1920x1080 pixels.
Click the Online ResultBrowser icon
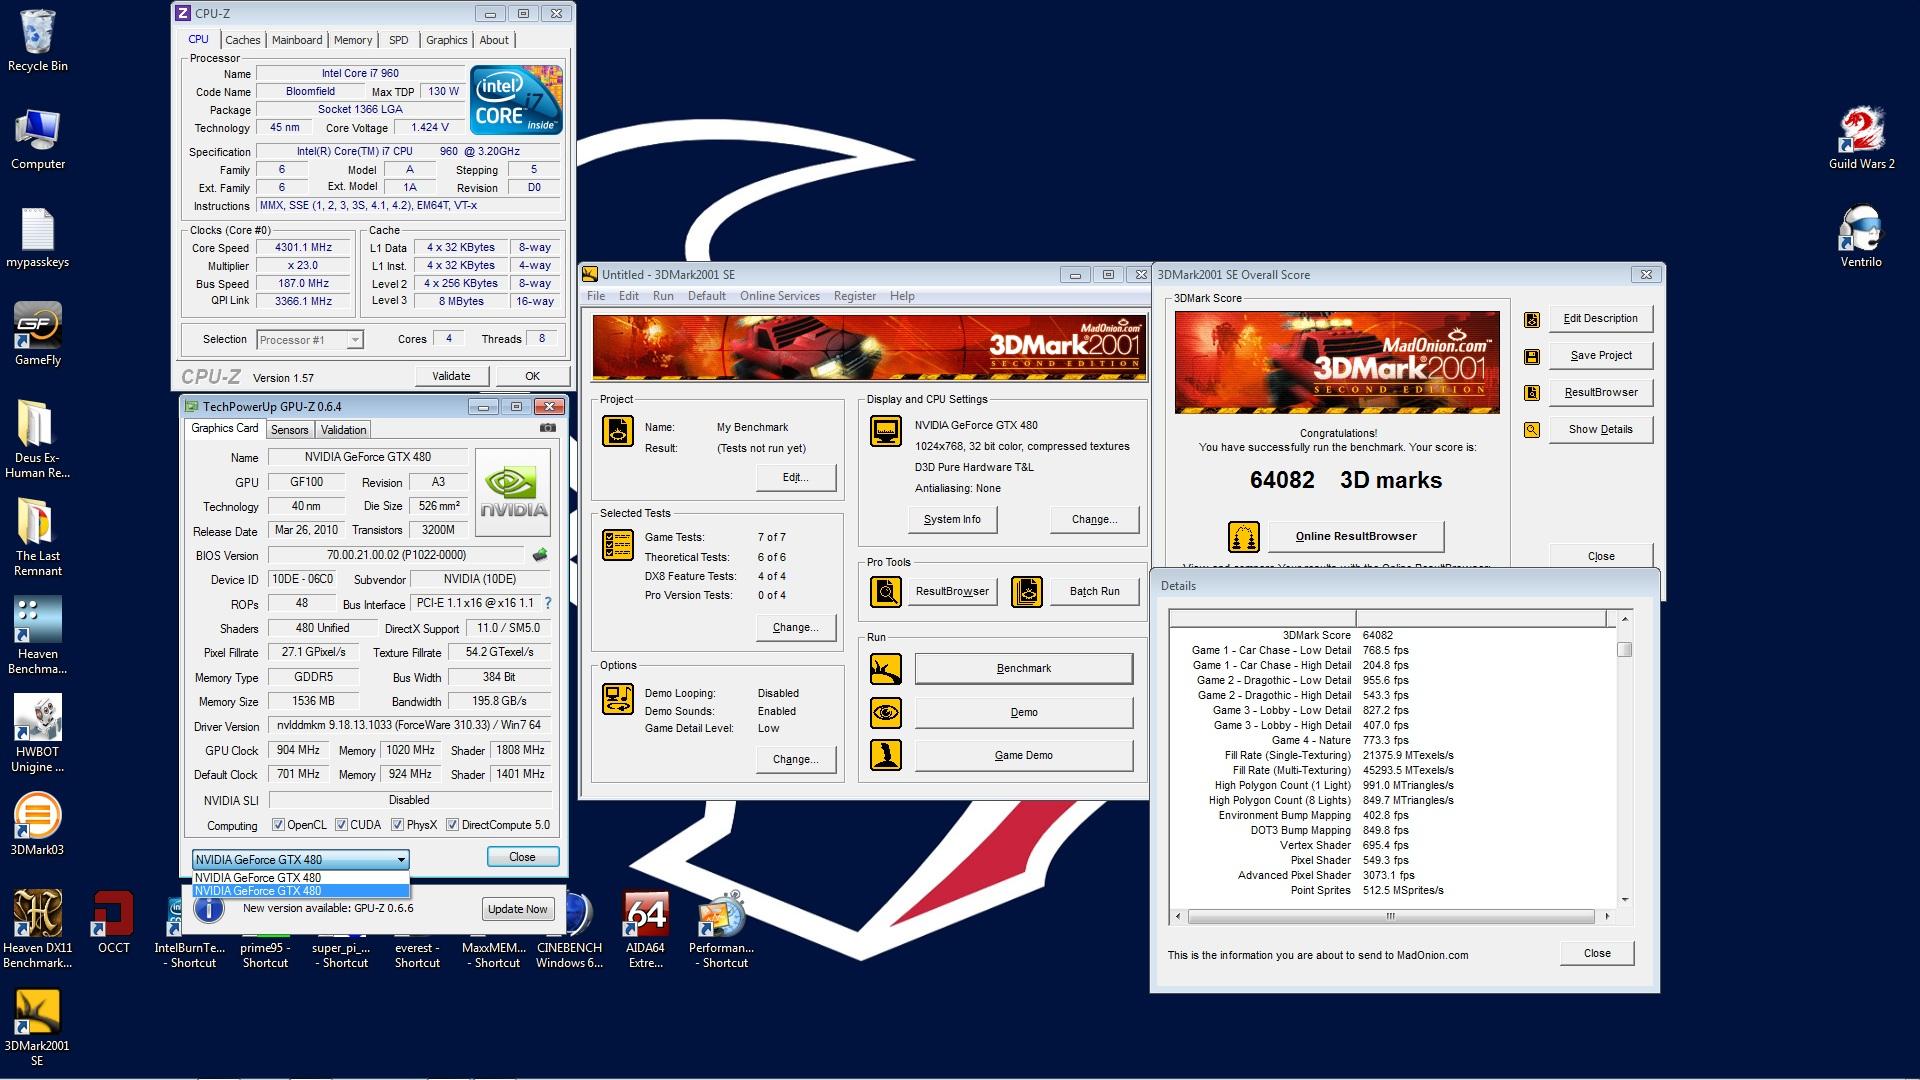point(1243,537)
